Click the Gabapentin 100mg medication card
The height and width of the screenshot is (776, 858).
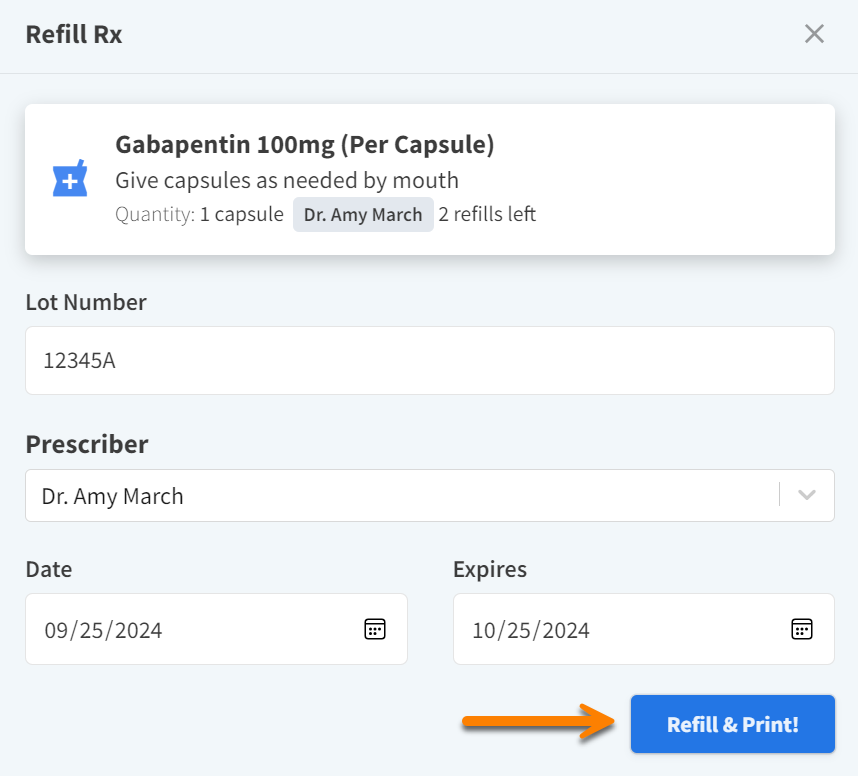click(x=429, y=178)
